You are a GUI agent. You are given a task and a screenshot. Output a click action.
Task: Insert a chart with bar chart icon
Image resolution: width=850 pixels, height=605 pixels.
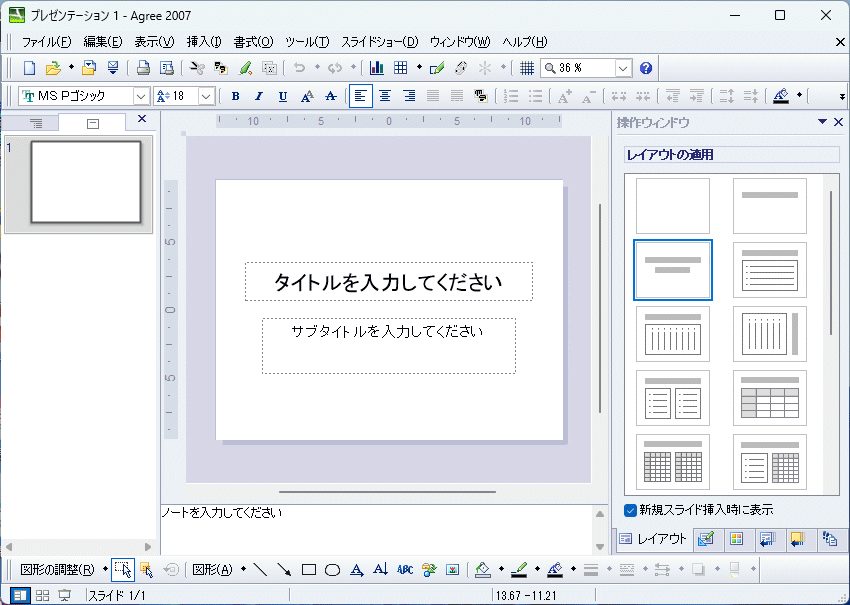[376, 68]
